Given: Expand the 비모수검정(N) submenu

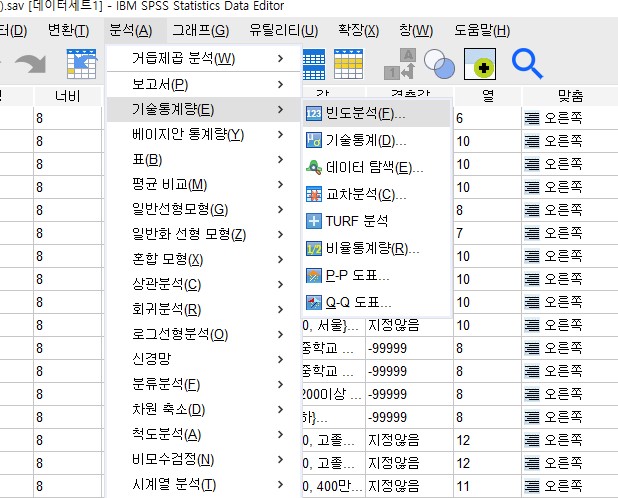Looking at the screenshot, I should coord(204,460).
